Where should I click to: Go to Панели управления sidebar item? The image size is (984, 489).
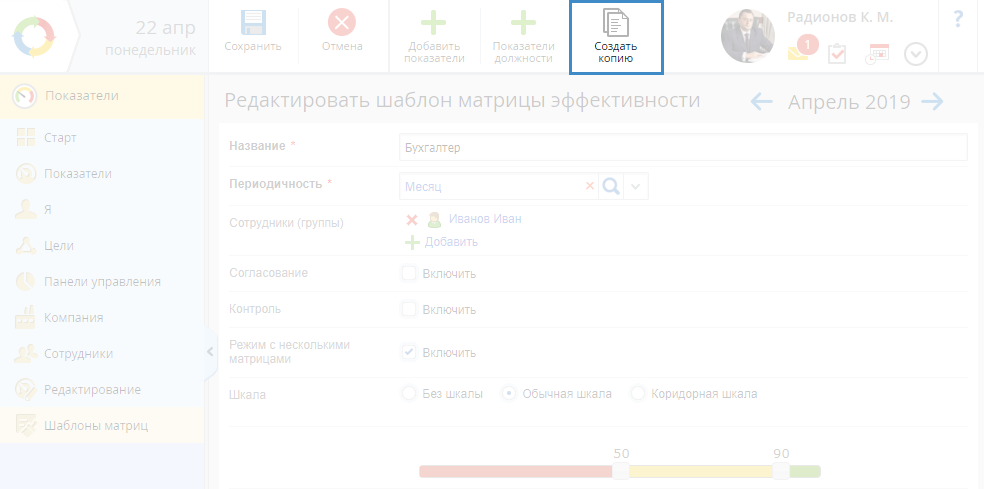(x=102, y=281)
